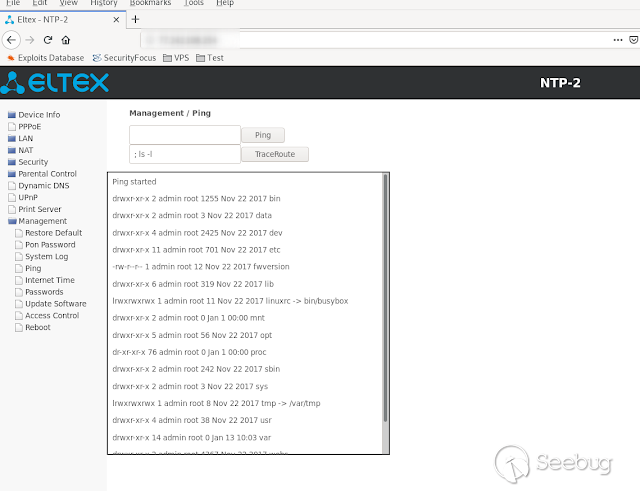Open the UPnP page
The height and width of the screenshot is (491, 640).
pyautogui.click(x=23, y=198)
